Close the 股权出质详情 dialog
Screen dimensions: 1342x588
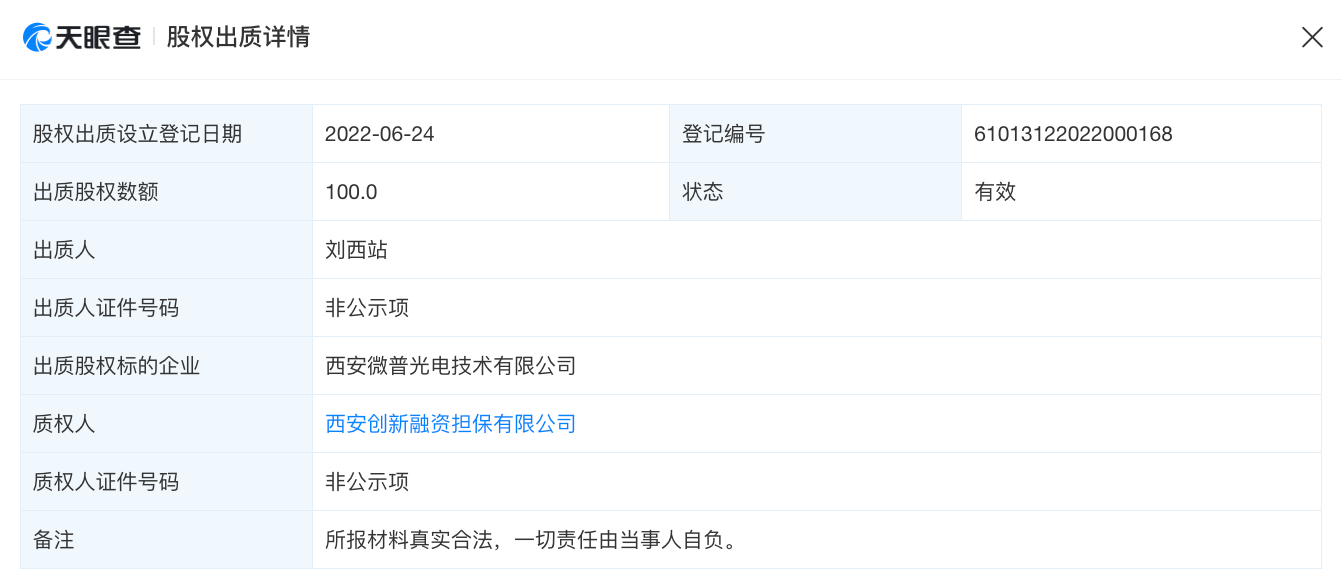point(1312,38)
